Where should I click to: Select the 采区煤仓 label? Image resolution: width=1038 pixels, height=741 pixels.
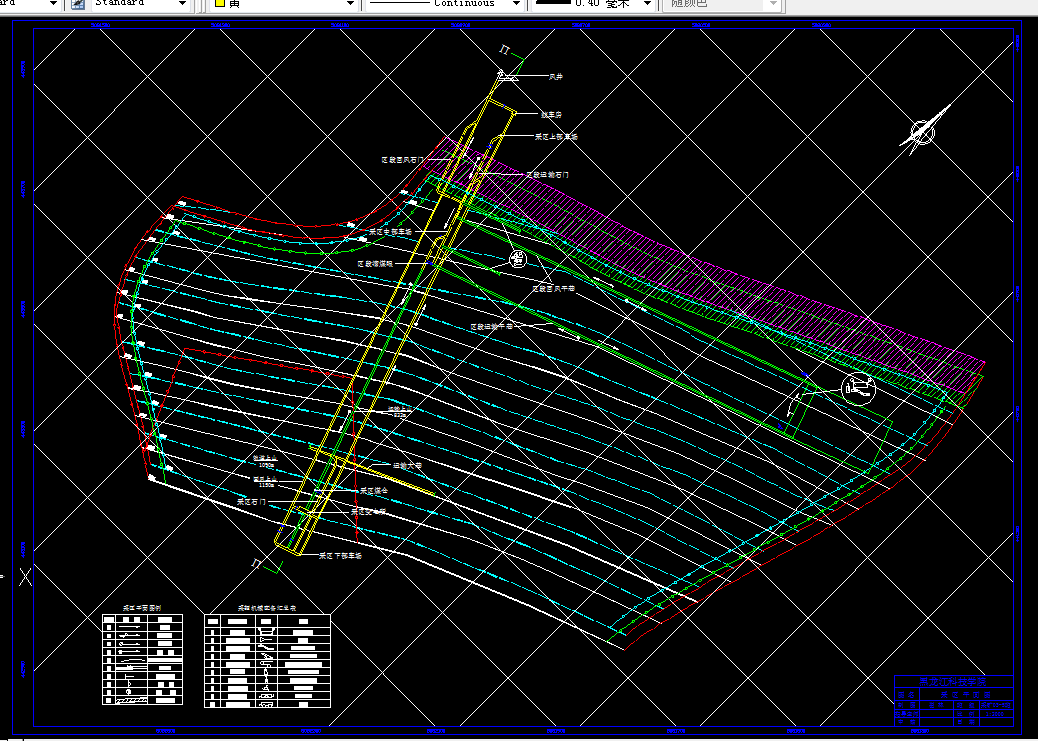pos(373,491)
